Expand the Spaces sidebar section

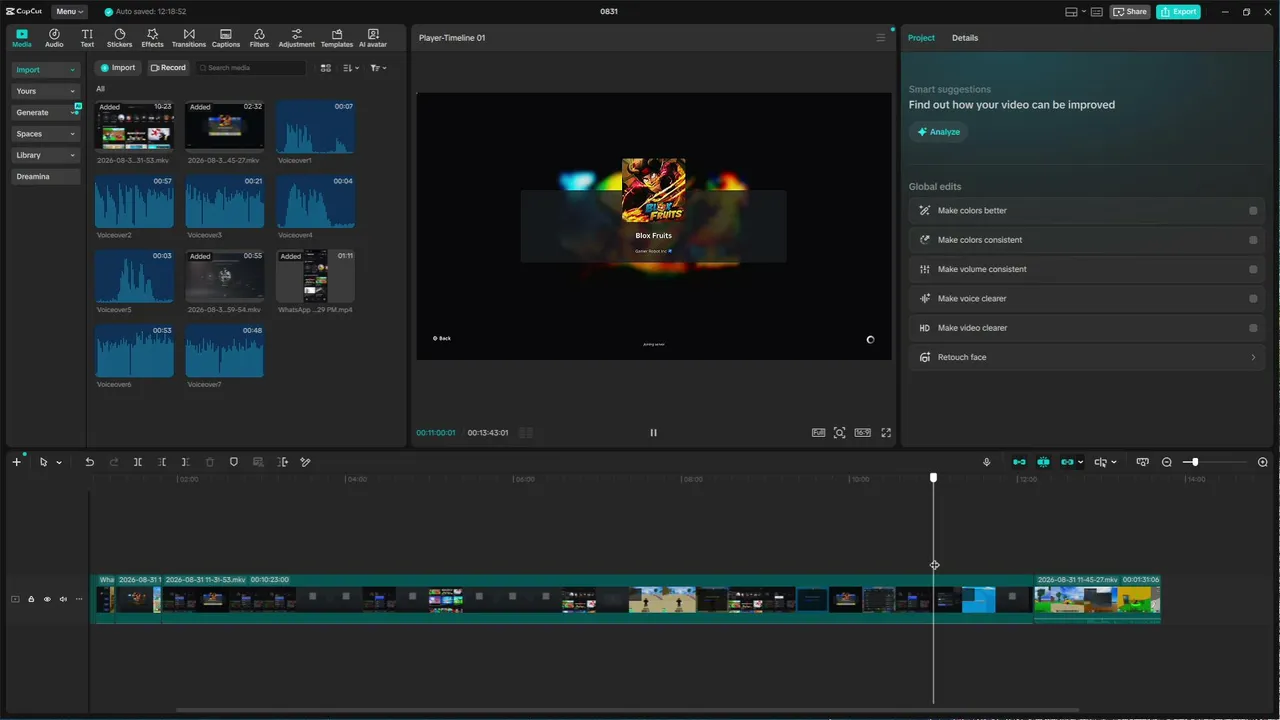(46, 134)
